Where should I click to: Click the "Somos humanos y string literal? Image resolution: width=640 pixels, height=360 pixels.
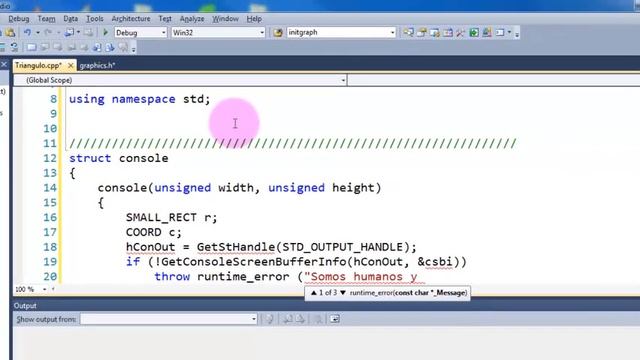click(360, 276)
